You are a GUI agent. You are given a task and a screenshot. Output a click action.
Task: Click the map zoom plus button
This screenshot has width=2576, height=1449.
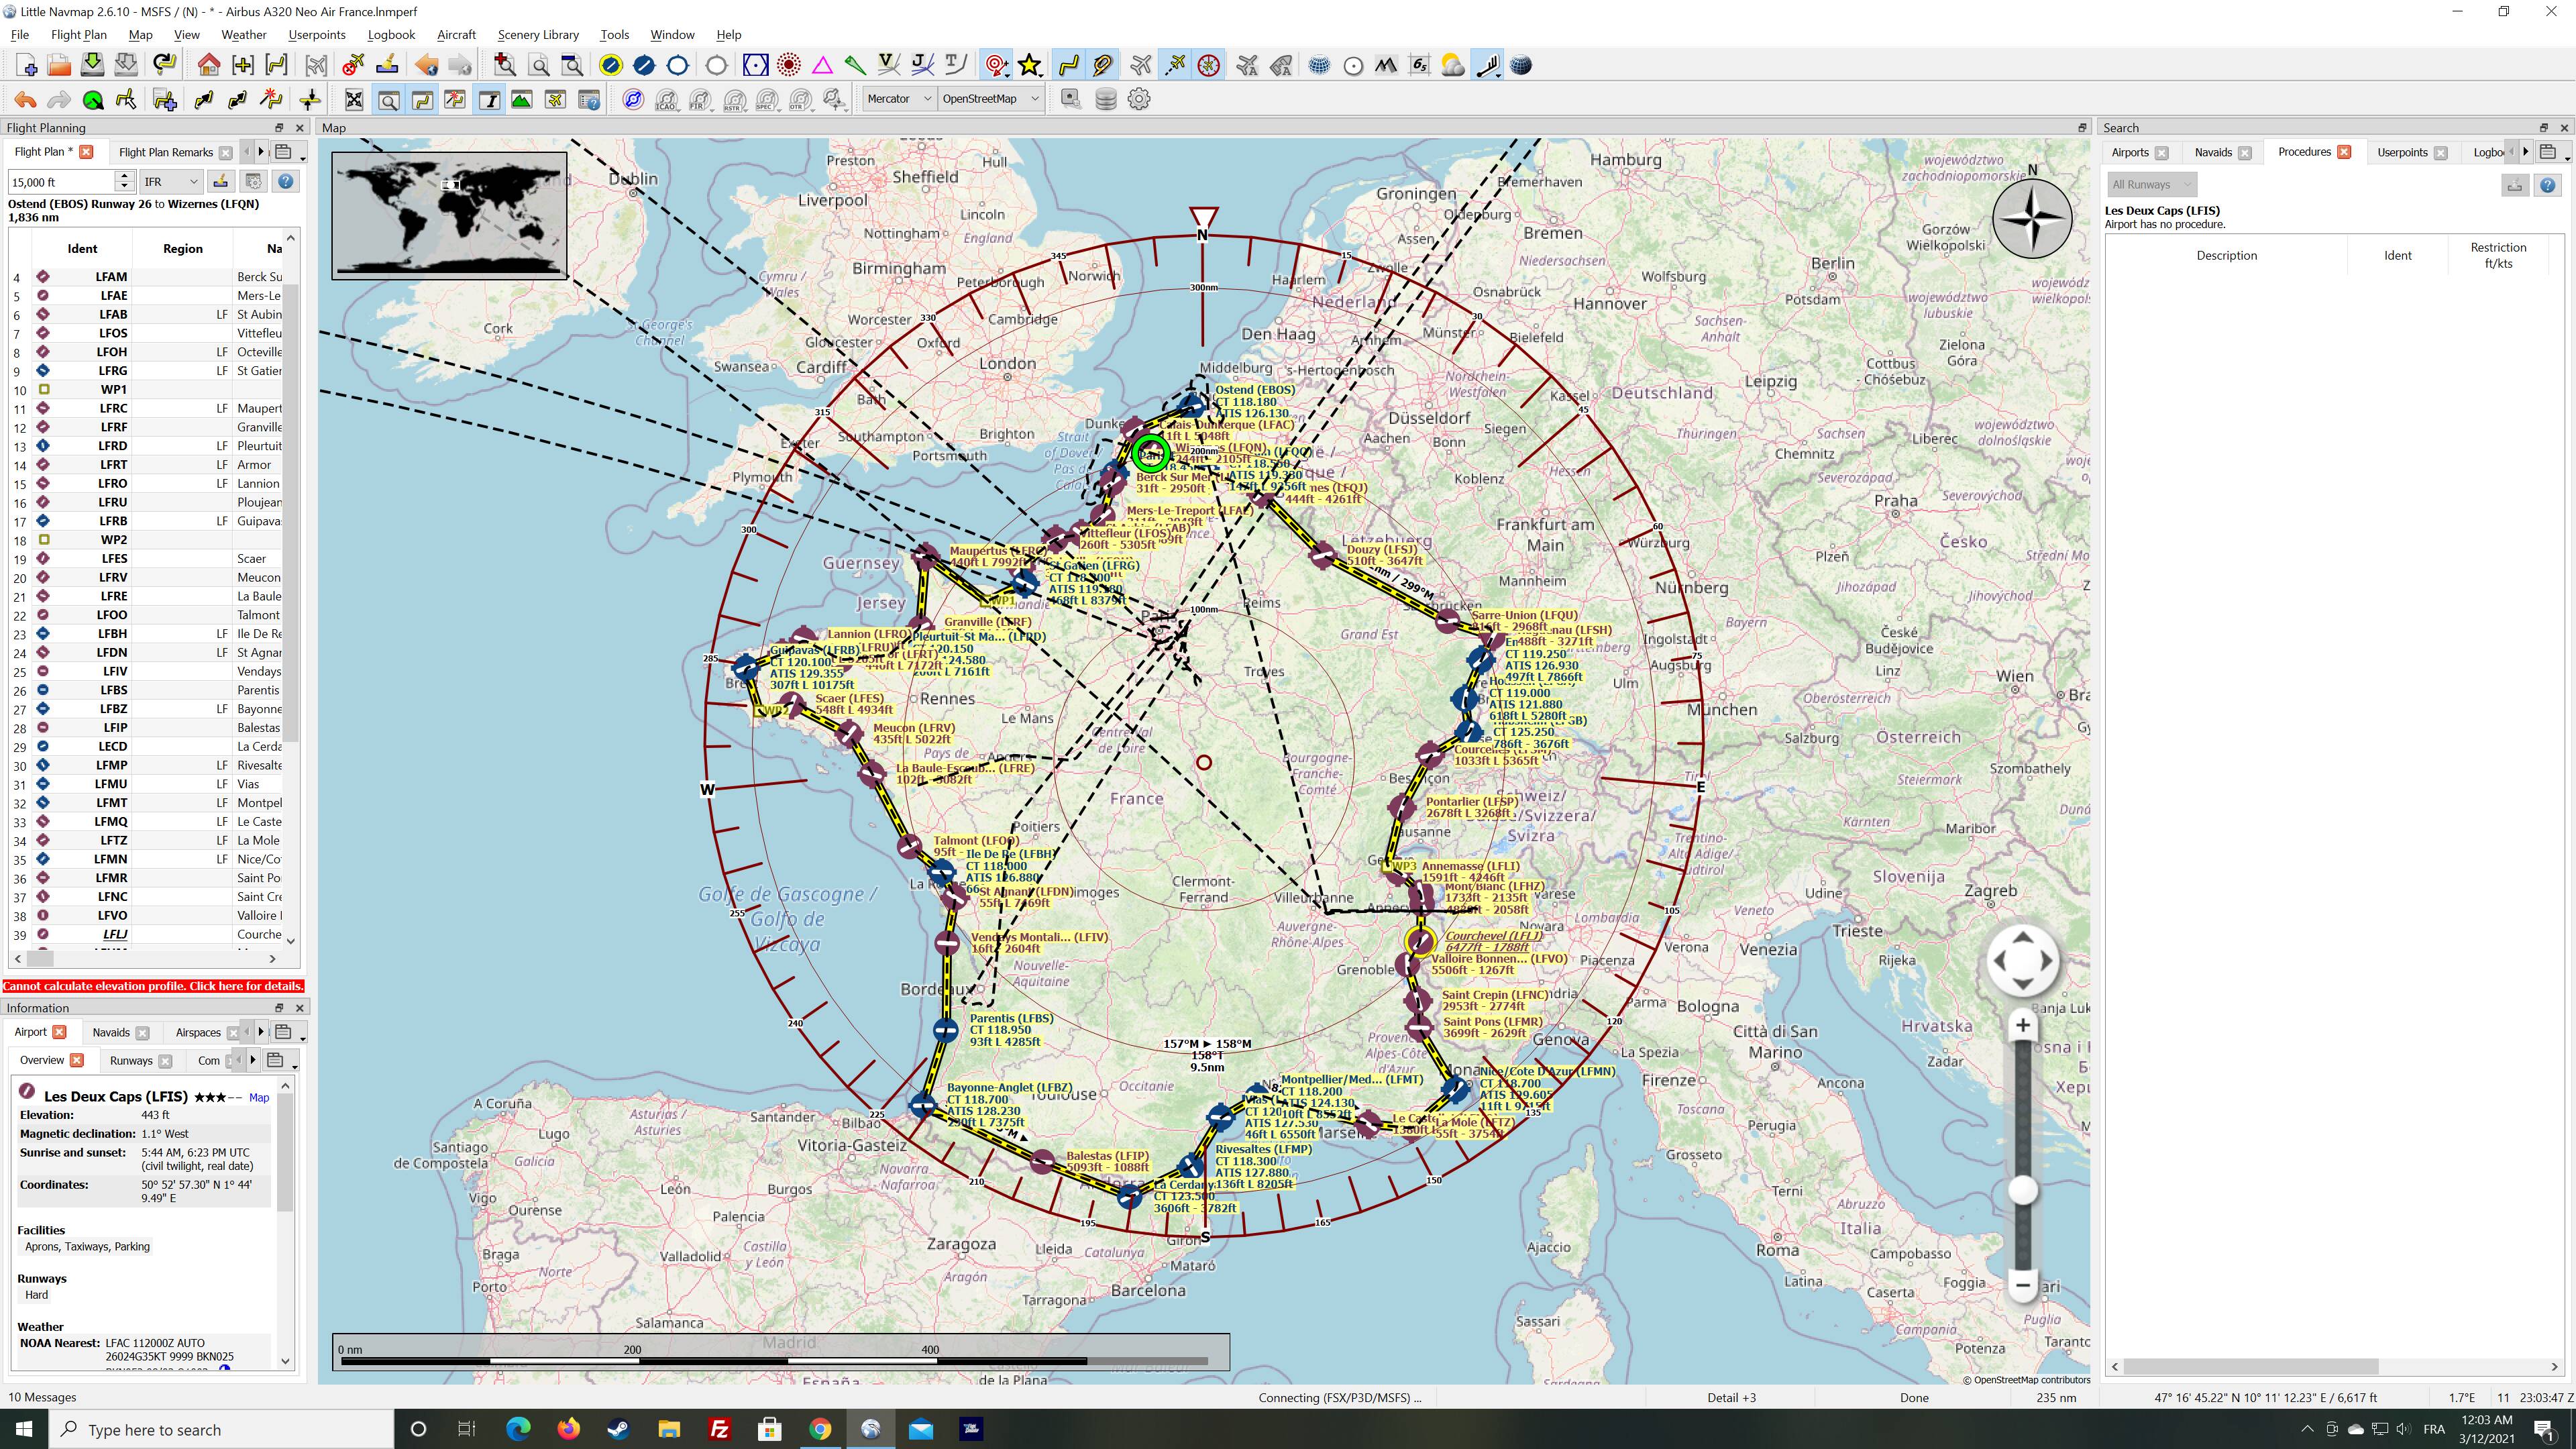(2023, 1025)
